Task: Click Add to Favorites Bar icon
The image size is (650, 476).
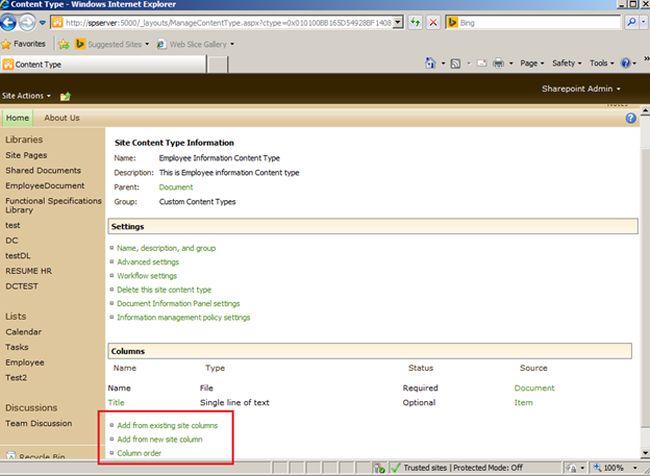Action: (63, 44)
